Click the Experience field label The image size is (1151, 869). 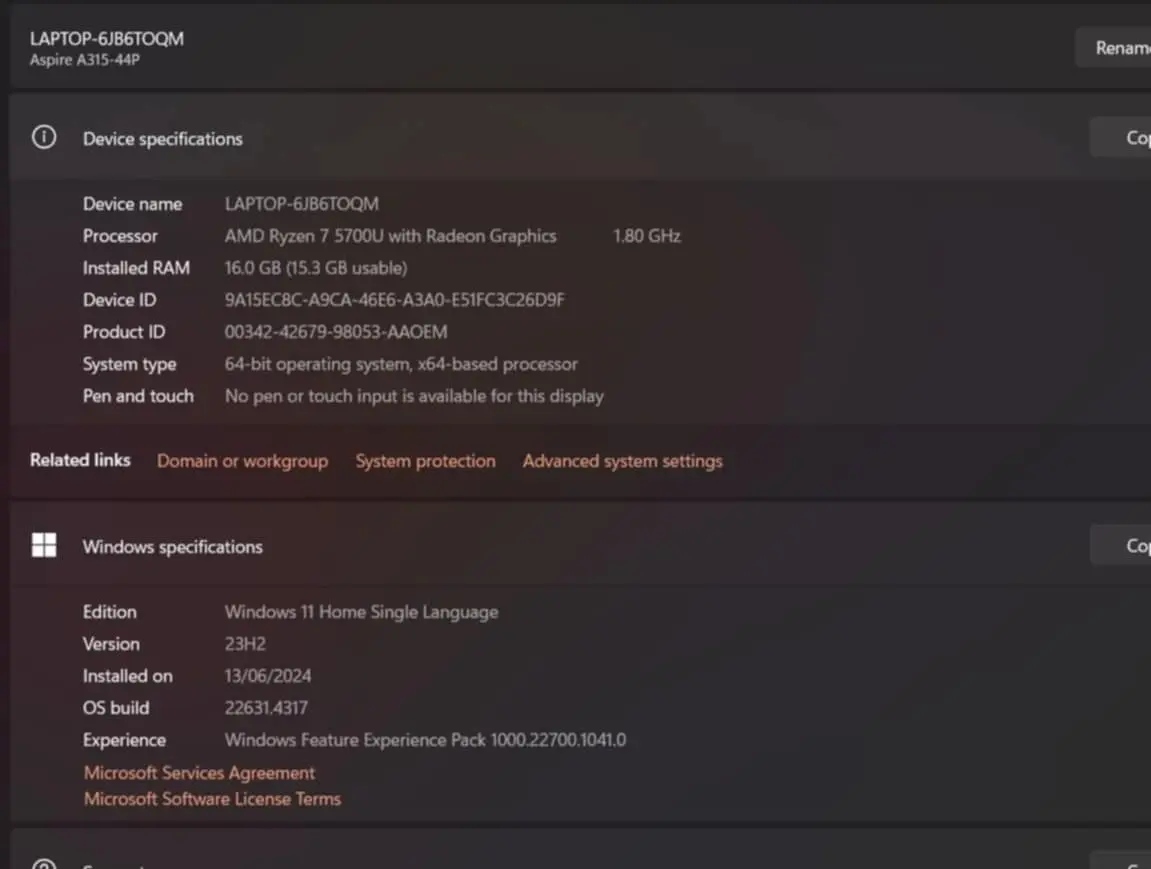[124, 740]
